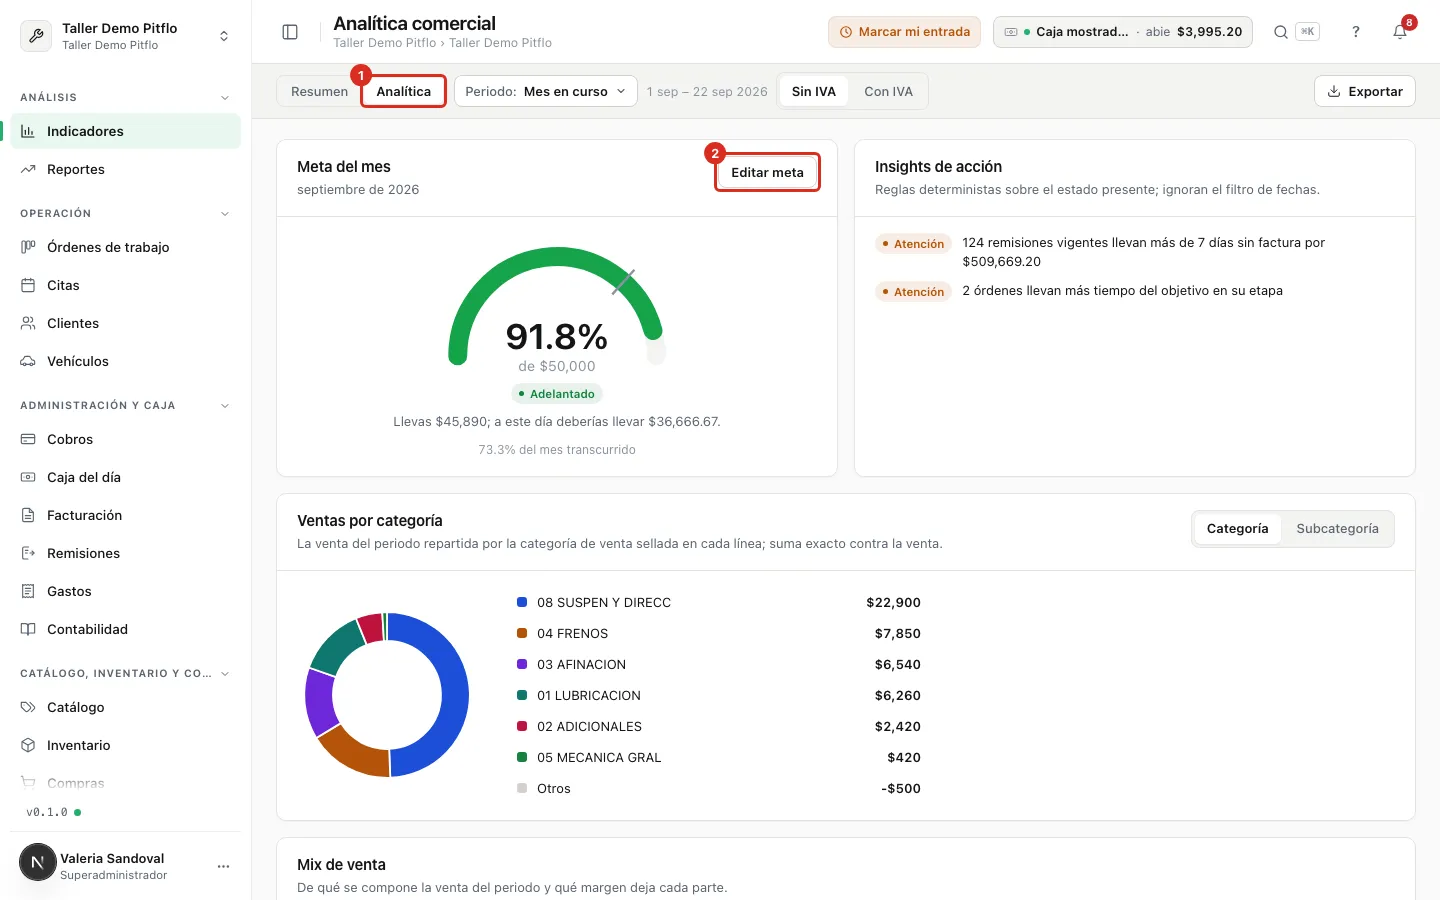Click Marcar mi entrada button

(x=904, y=32)
